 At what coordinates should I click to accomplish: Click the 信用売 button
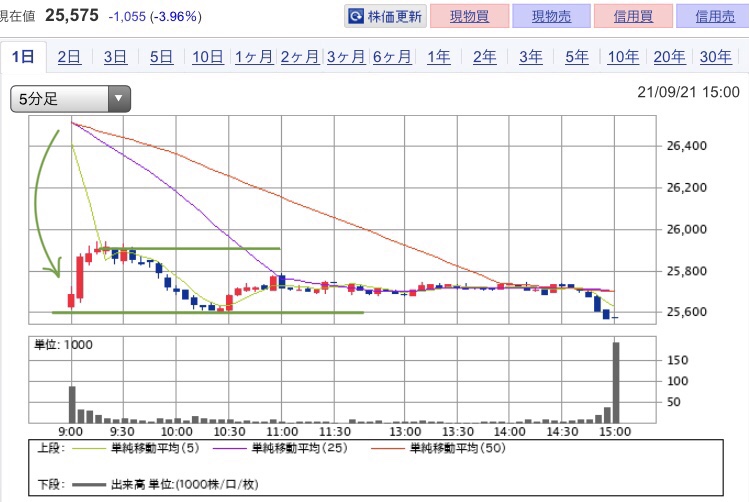(x=711, y=17)
